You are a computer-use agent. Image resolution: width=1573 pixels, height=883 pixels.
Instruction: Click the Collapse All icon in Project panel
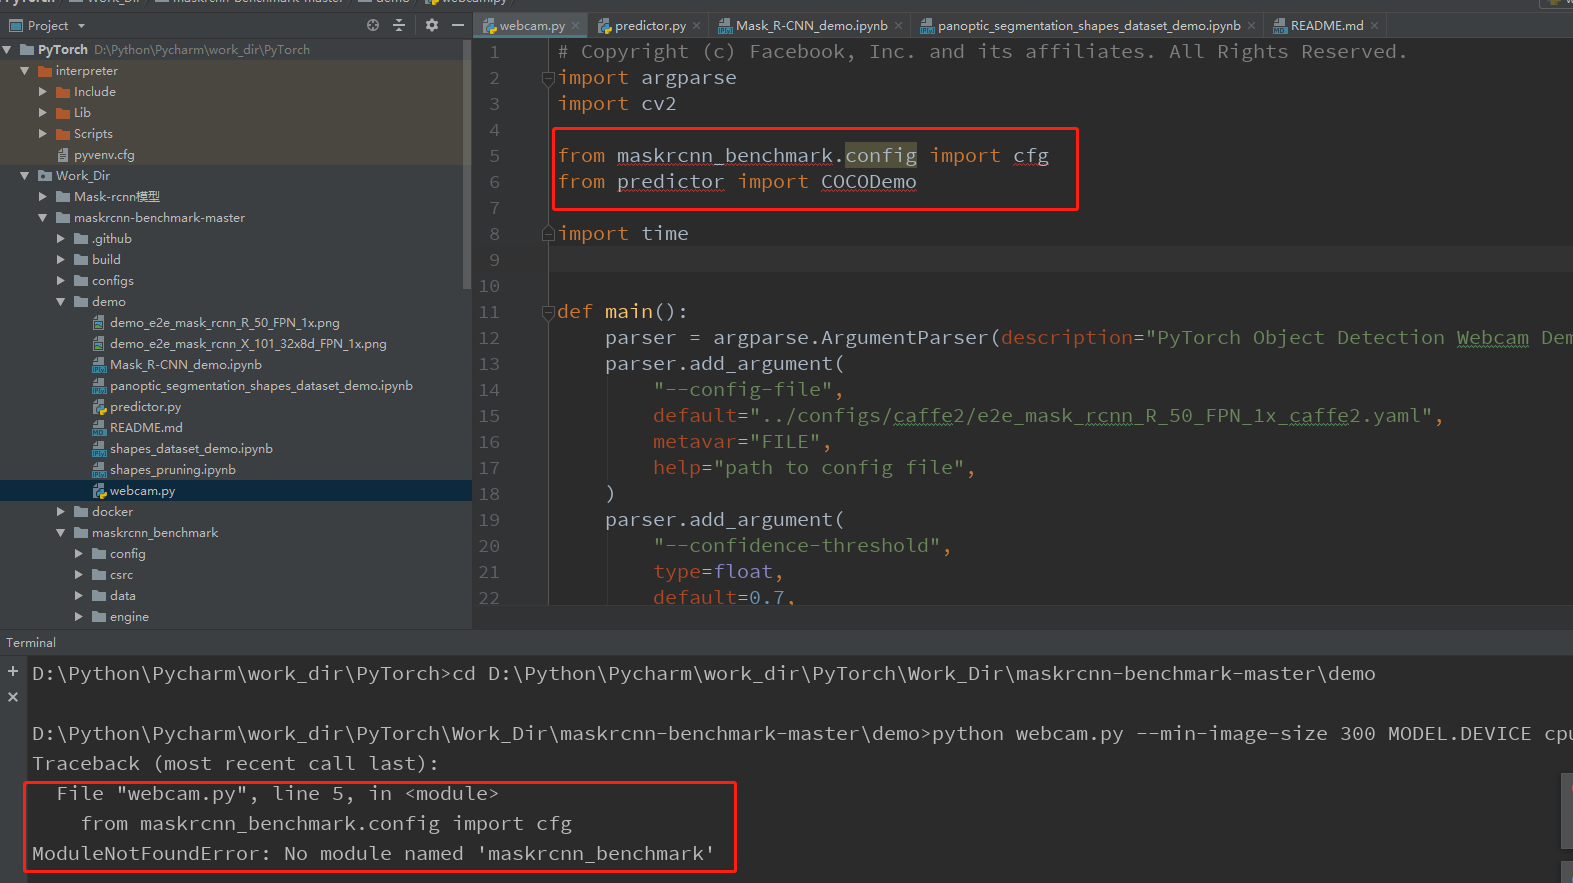399,25
